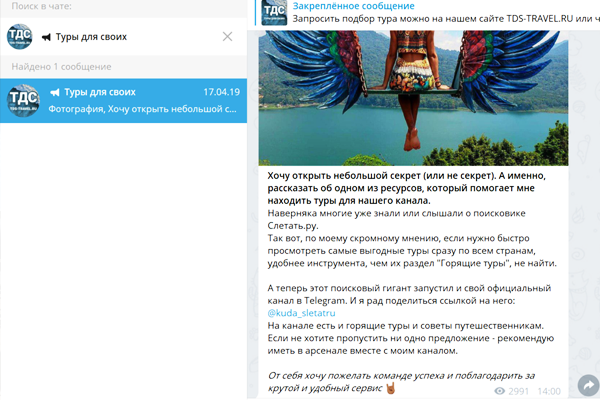Click the TDS thumbnail in the pinned message
The width and height of the screenshot is (600, 400).
pos(274,13)
